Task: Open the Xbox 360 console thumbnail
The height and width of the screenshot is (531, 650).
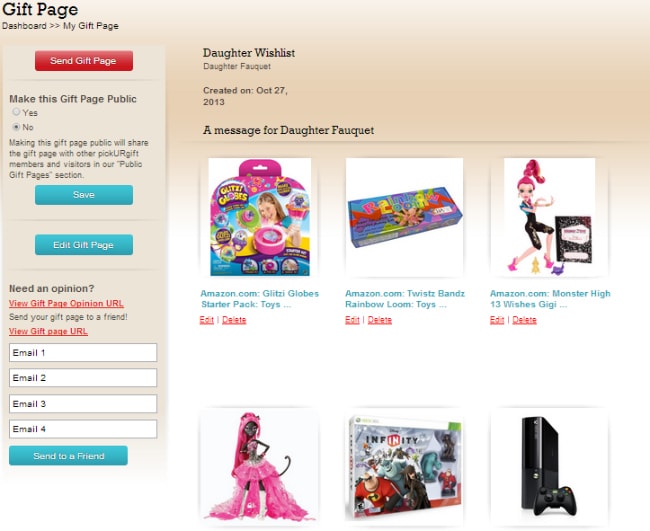Action: coord(549,466)
